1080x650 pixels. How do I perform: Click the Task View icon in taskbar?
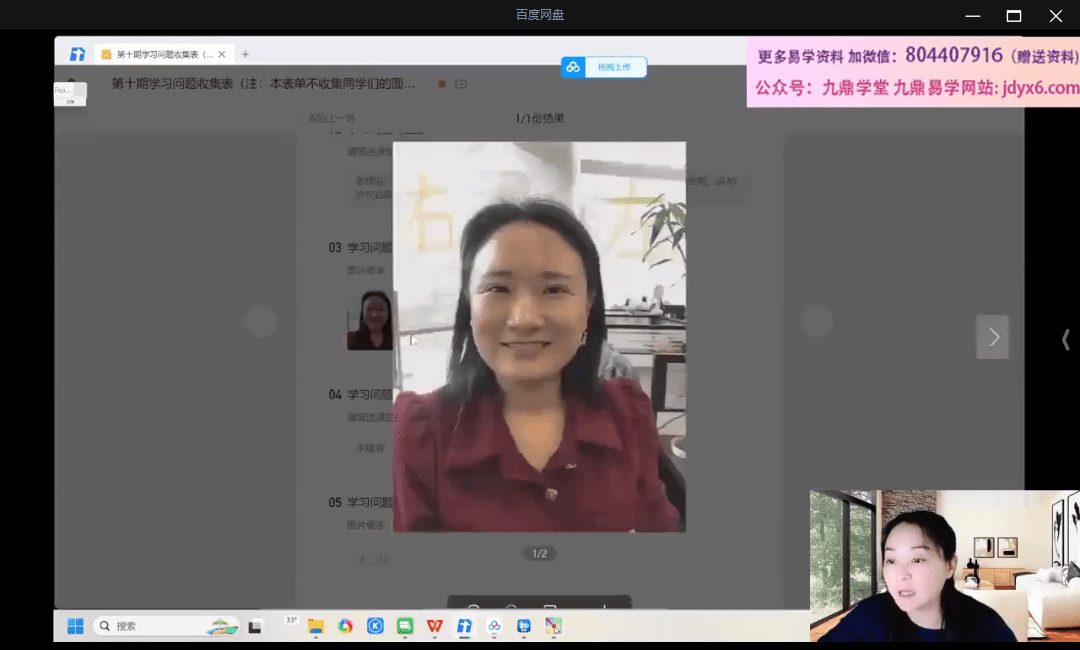[256, 626]
